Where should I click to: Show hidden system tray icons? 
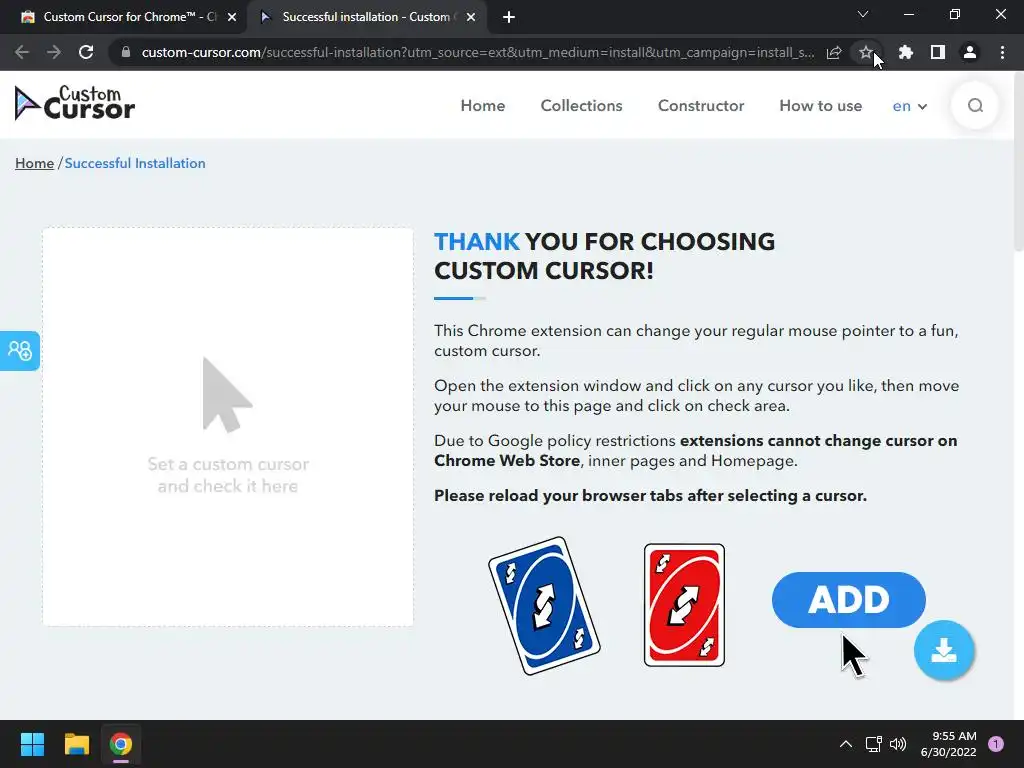click(845, 744)
